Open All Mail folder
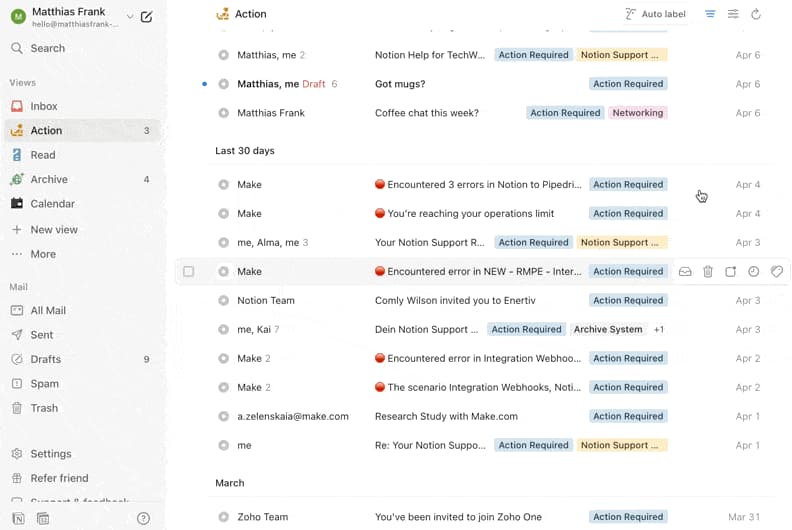This screenshot has width=792, height=530. [x=82, y=310]
